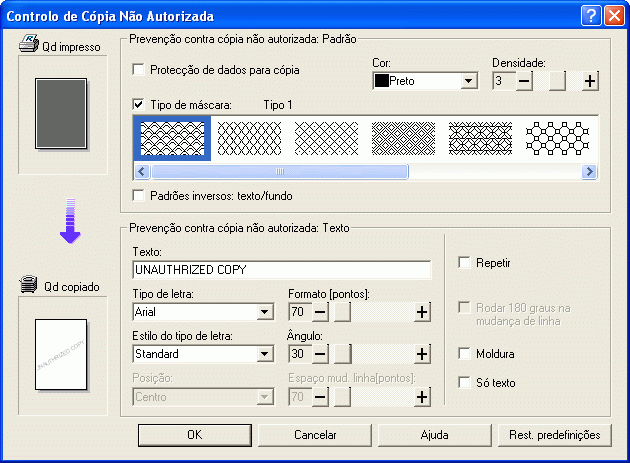Select the second mask pattern with overlapping circles
The image size is (630, 463).
pos(250,138)
